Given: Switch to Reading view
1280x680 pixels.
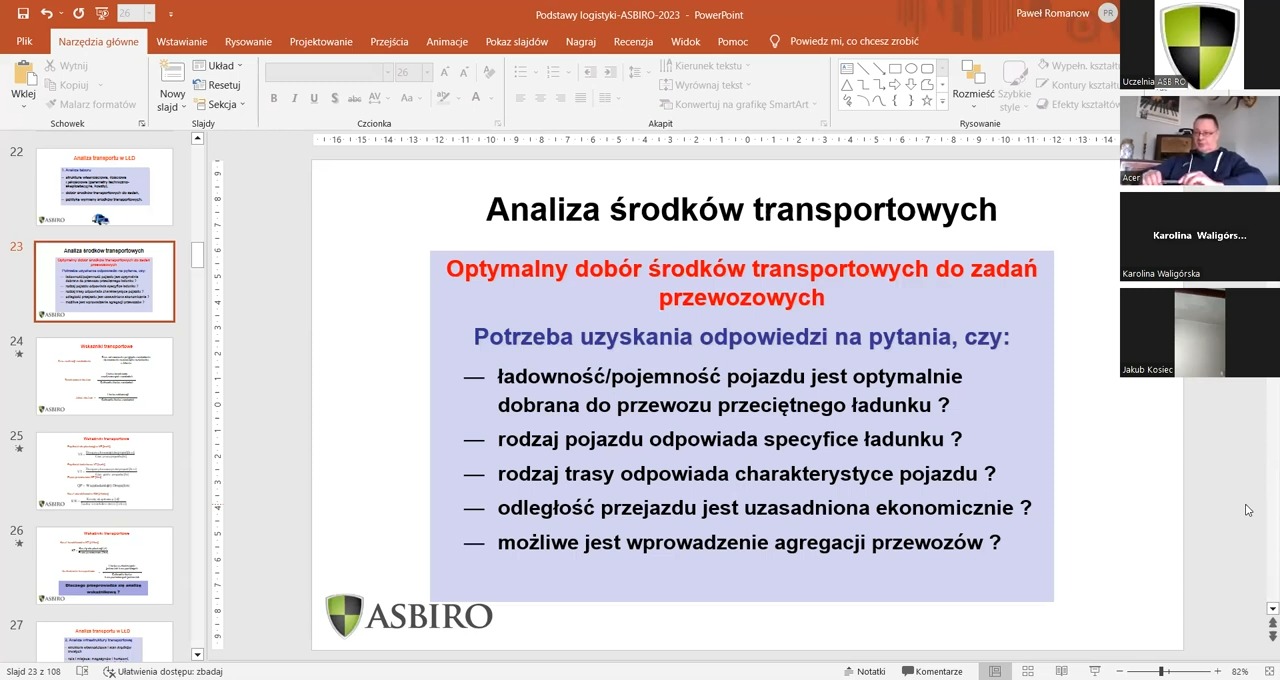Looking at the screenshot, I should (x=1061, y=671).
